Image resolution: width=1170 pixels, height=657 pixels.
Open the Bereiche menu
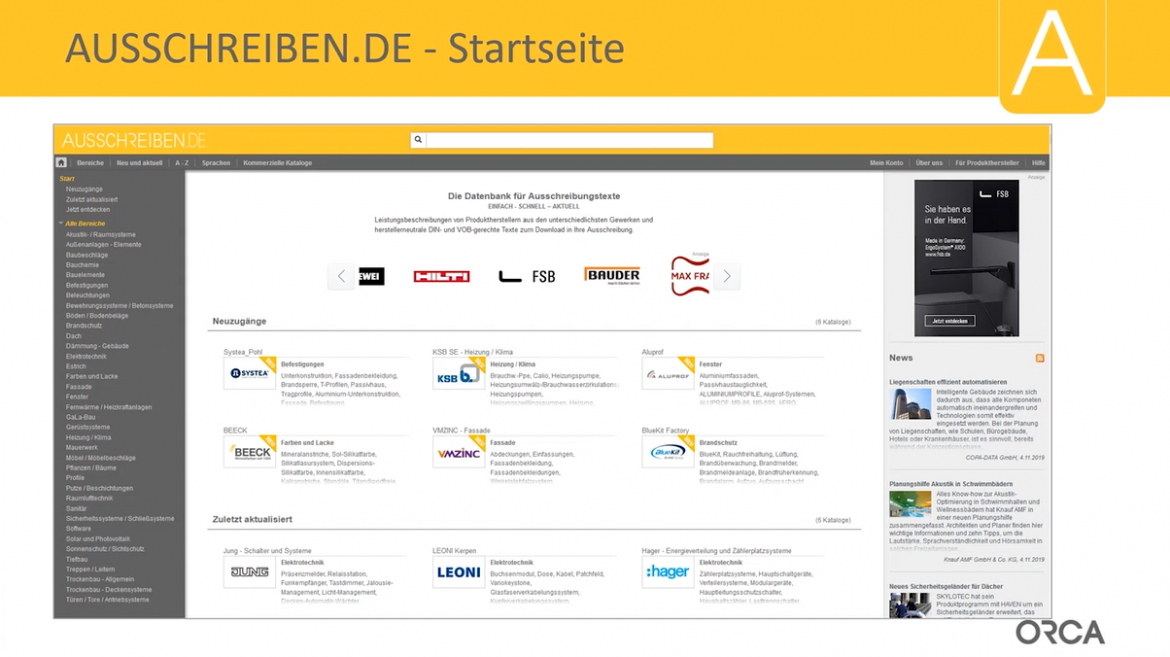click(x=90, y=163)
